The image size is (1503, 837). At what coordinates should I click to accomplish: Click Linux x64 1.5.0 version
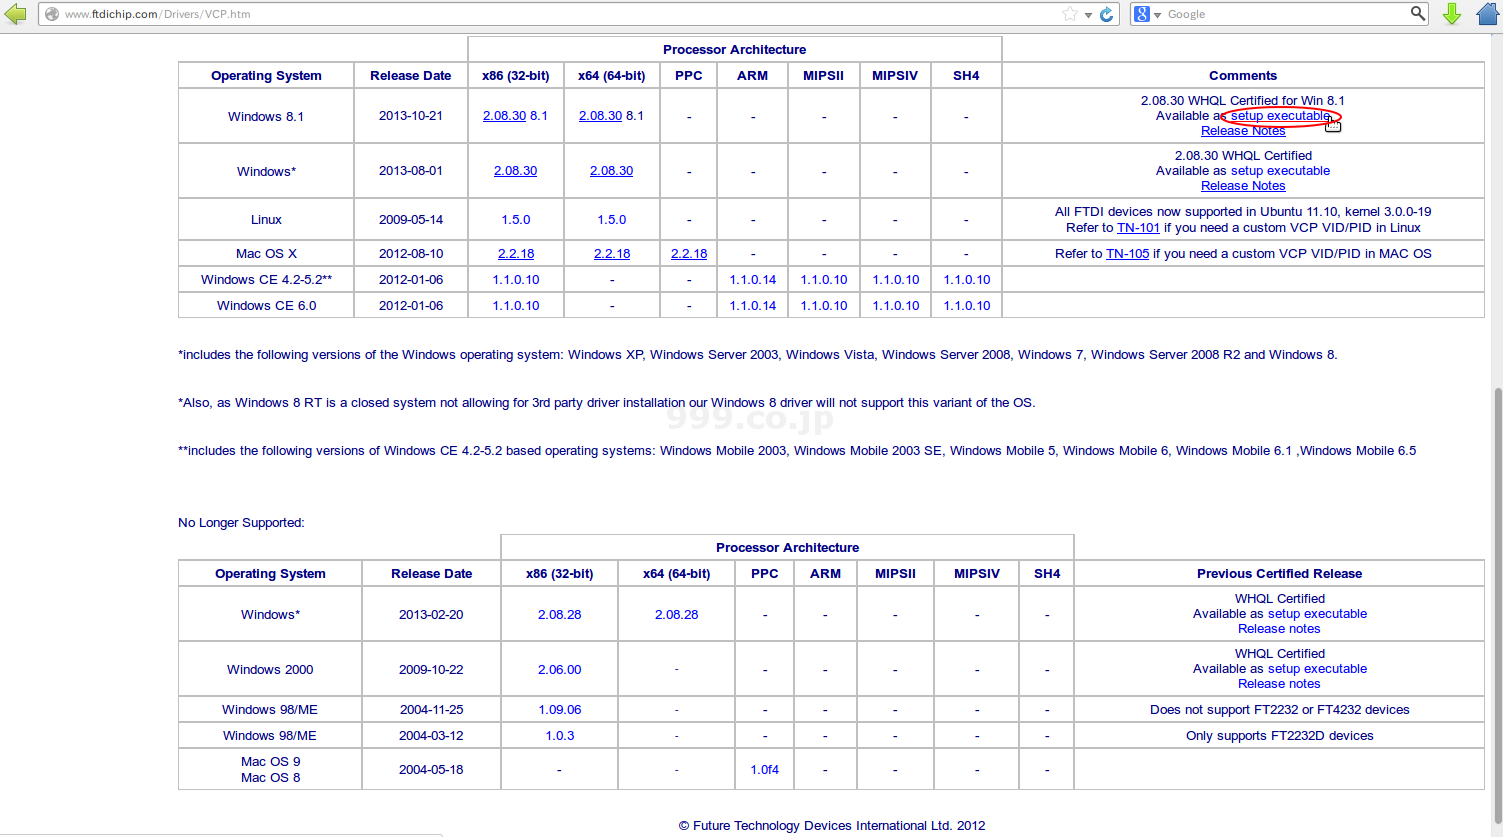point(612,220)
